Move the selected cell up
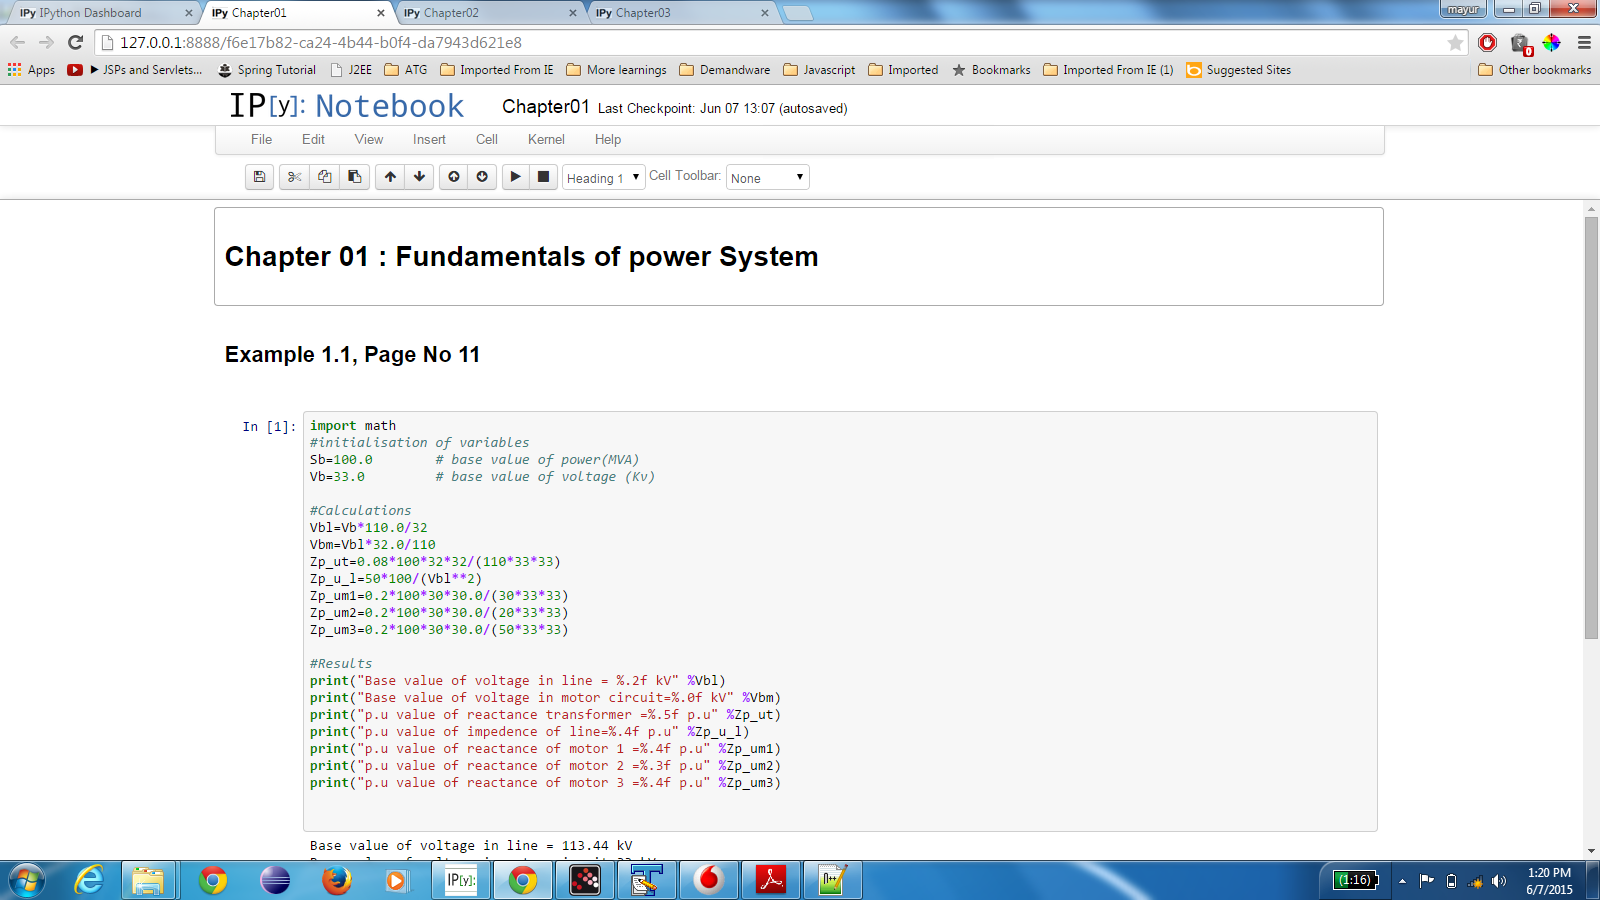Viewport: 1600px width, 900px height. click(390, 177)
